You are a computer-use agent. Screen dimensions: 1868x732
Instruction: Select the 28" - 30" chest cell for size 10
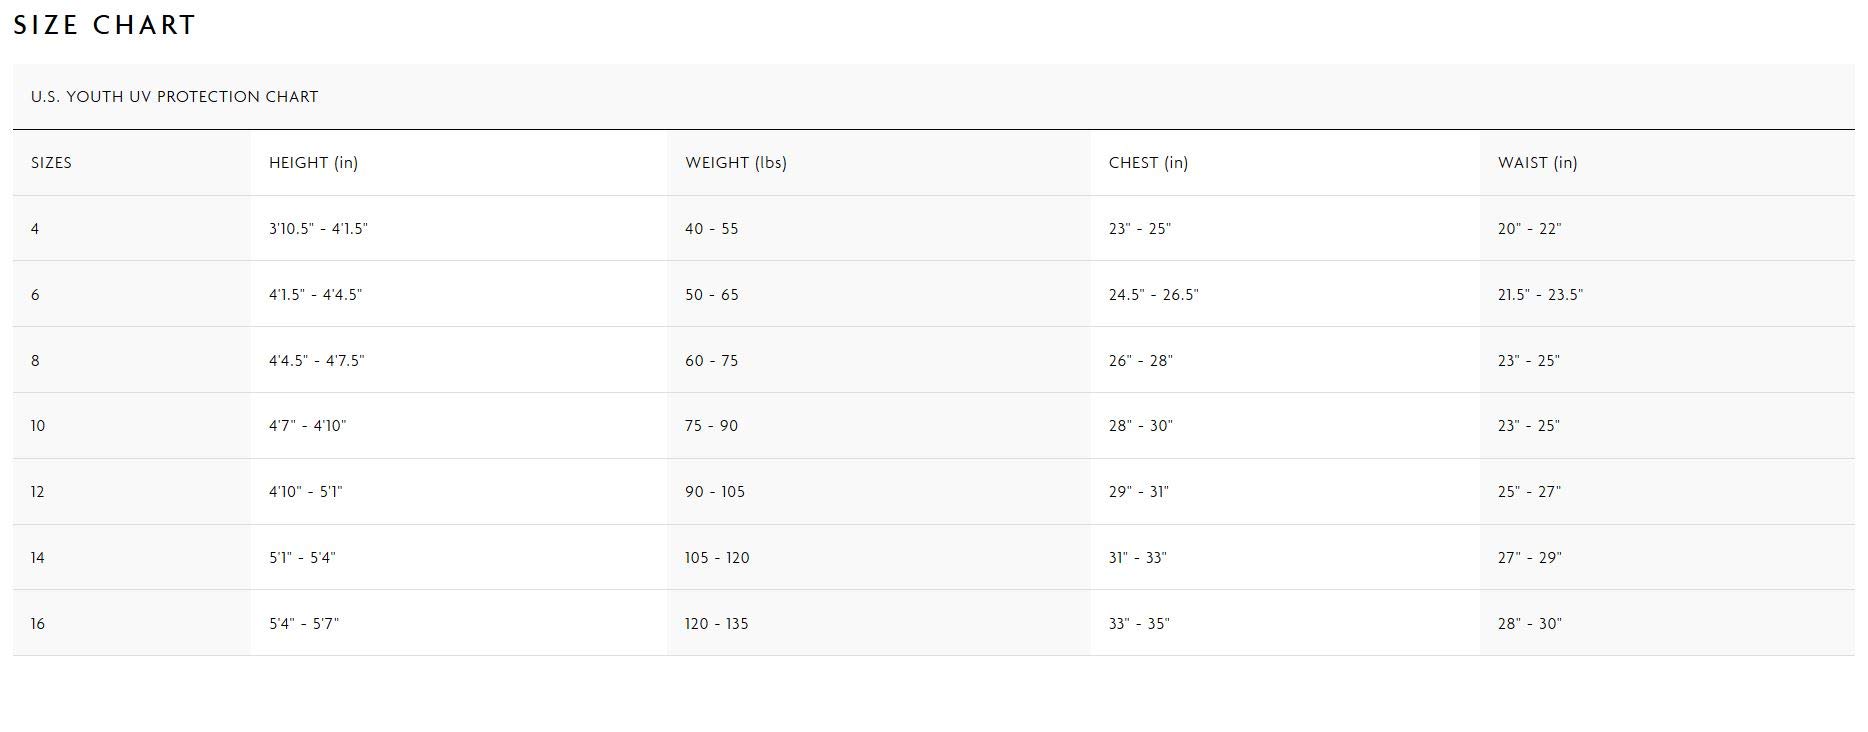(x=1140, y=426)
